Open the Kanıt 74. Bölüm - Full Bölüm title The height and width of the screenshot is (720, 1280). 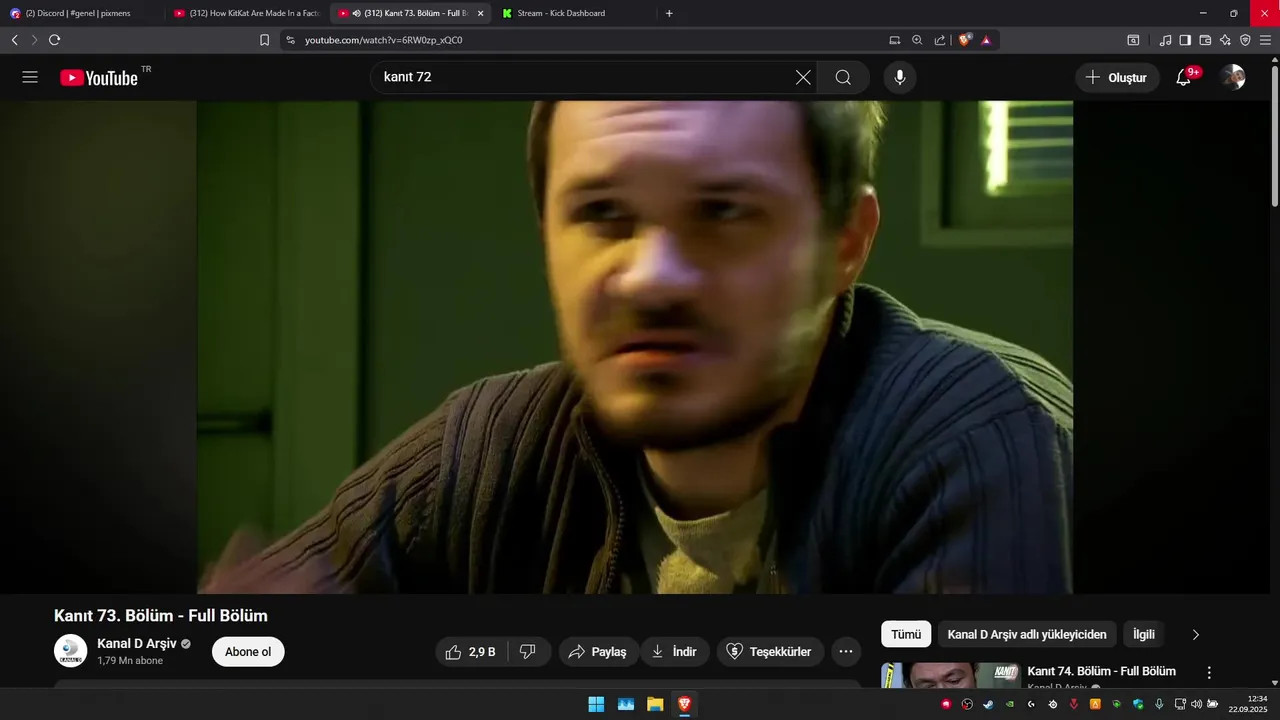point(1101,671)
